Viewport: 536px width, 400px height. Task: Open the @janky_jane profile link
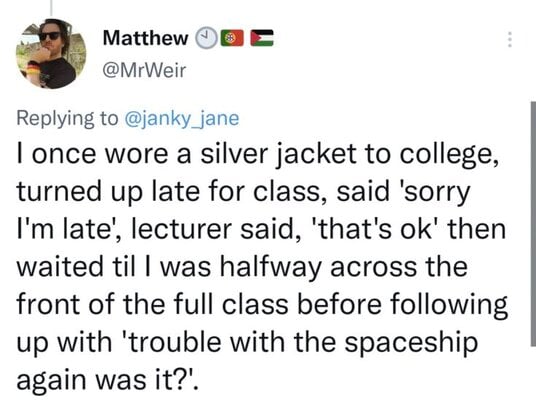(182, 119)
